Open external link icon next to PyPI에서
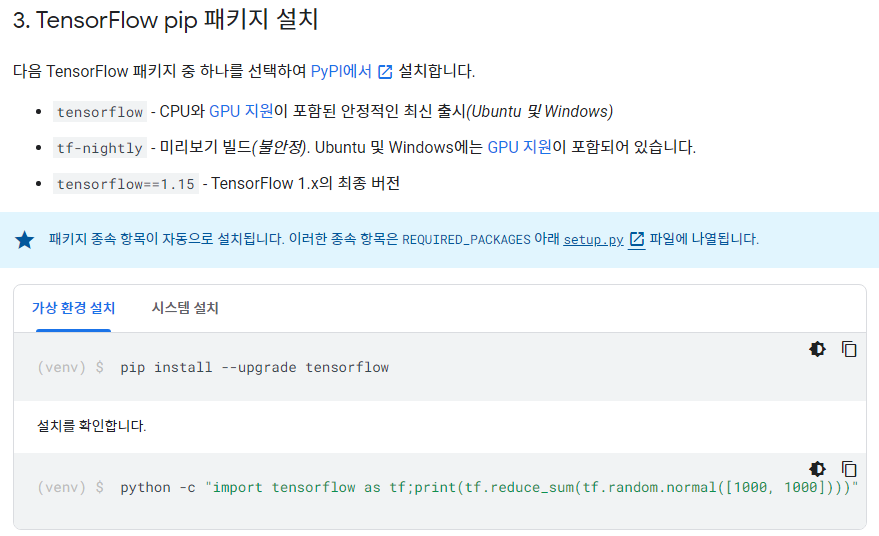Screen dimensions: 879x536 [385, 72]
